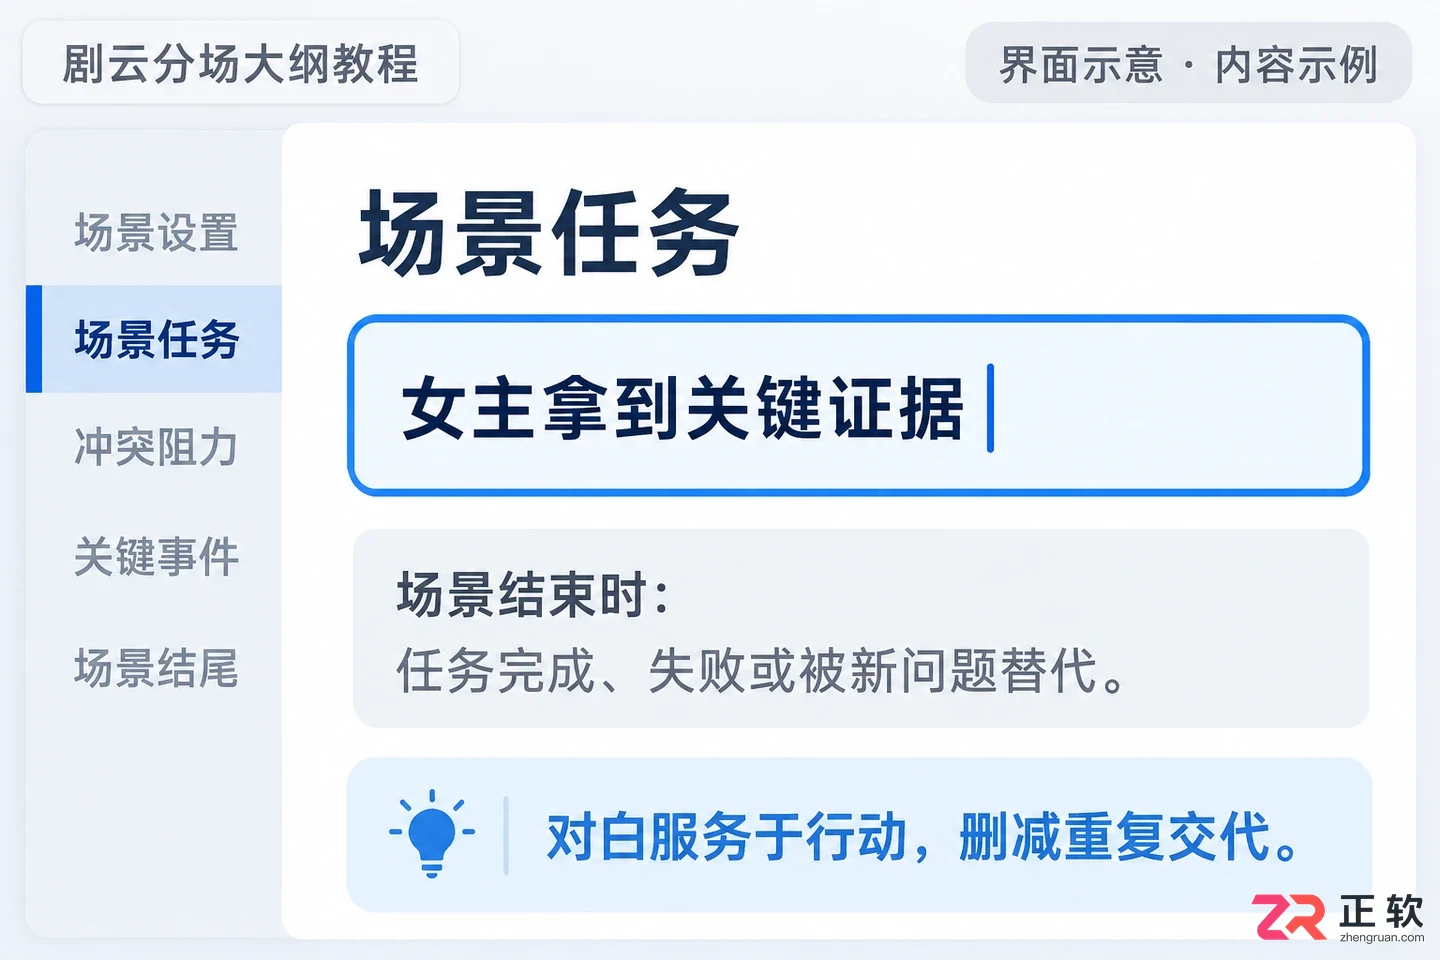Click the 场景任务 heading
This screenshot has width=1440, height=960.
(x=549, y=233)
